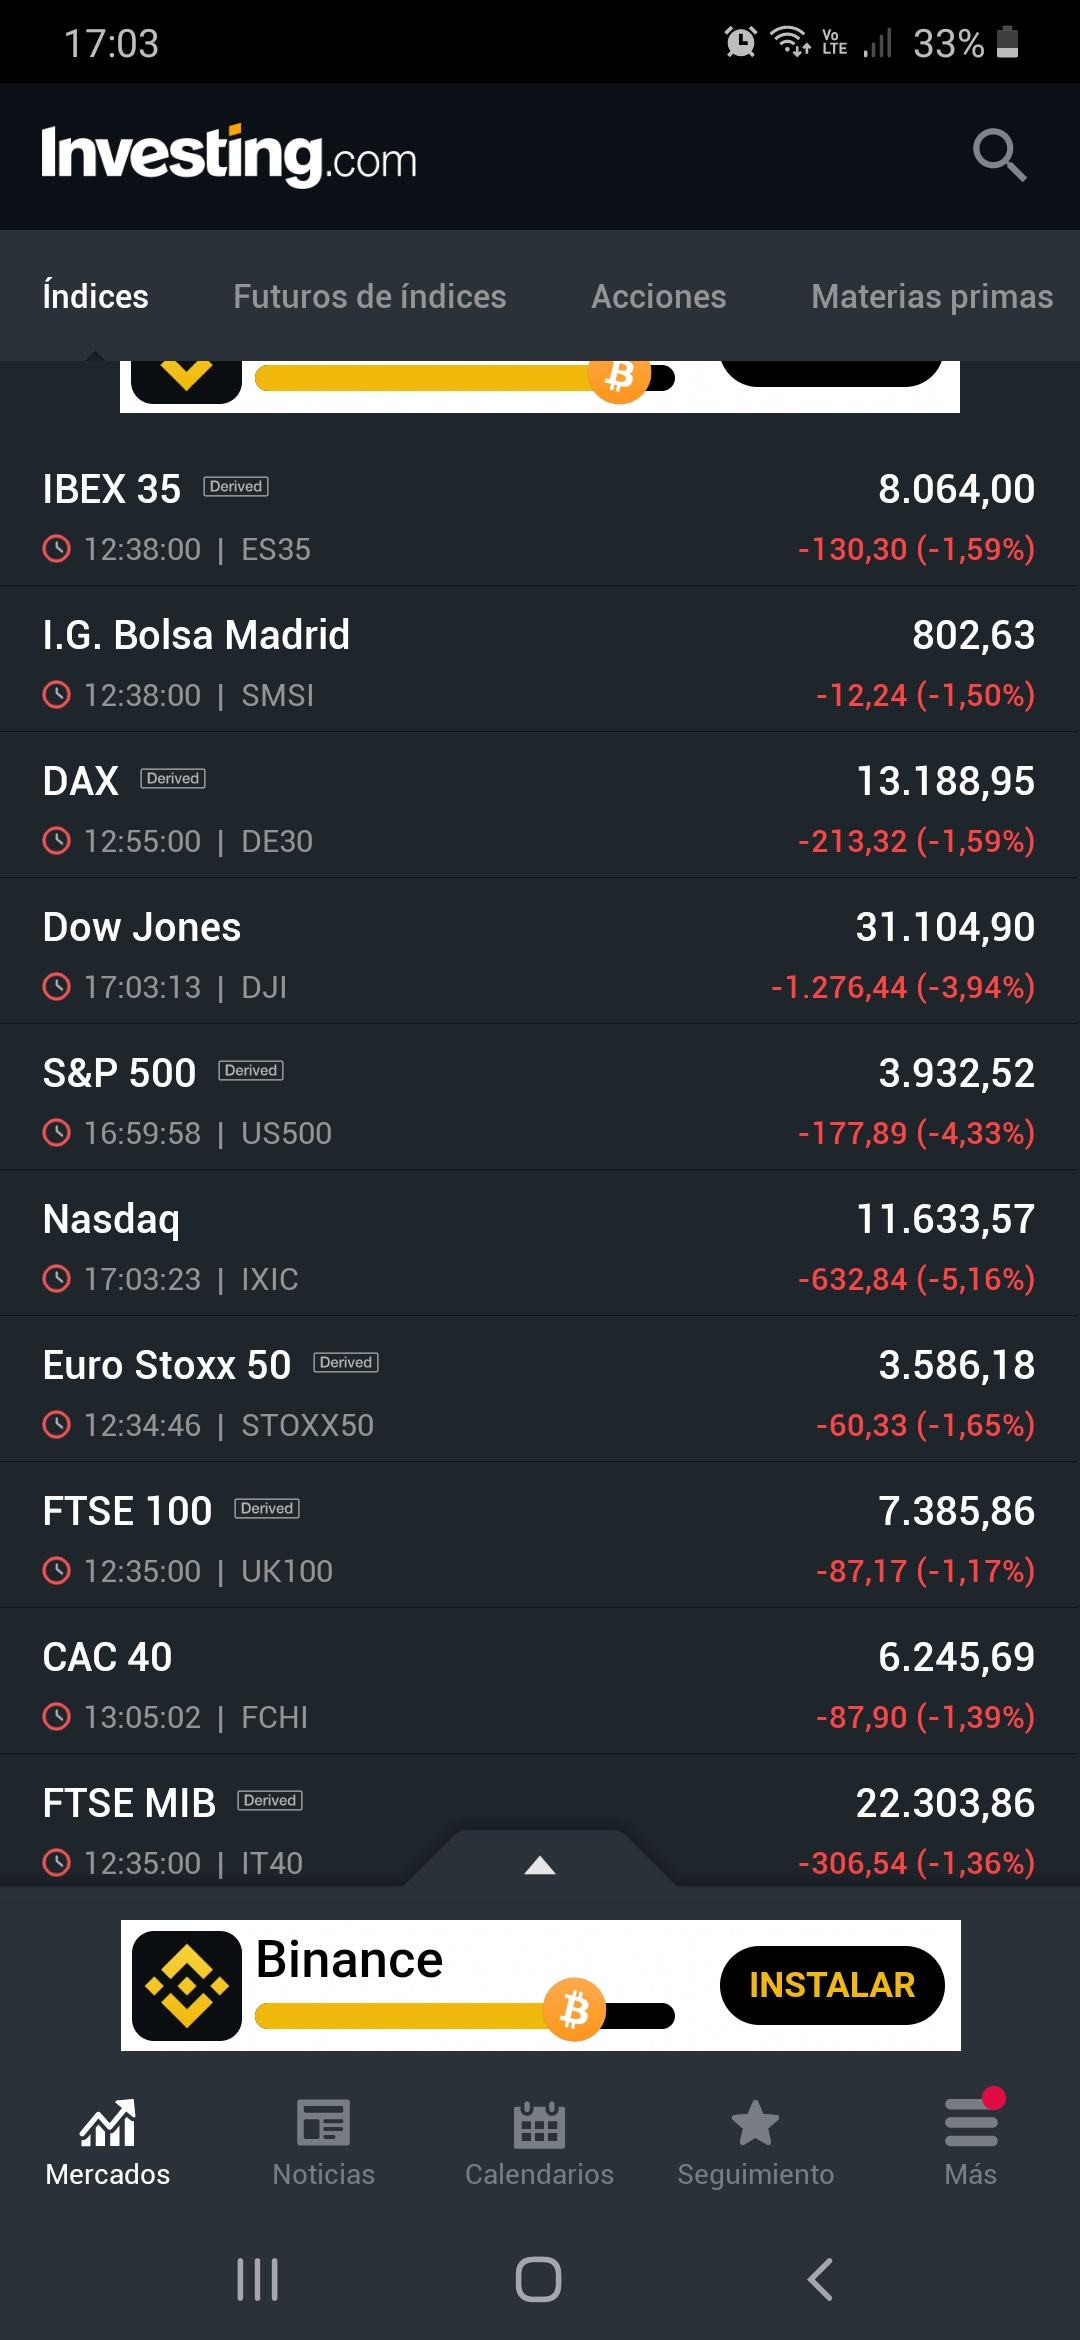Image resolution: width=1080 pixels, height=2340 pixels.
Task: Open the Calendarios calendar icon
Action: [x=539, y=2122]
